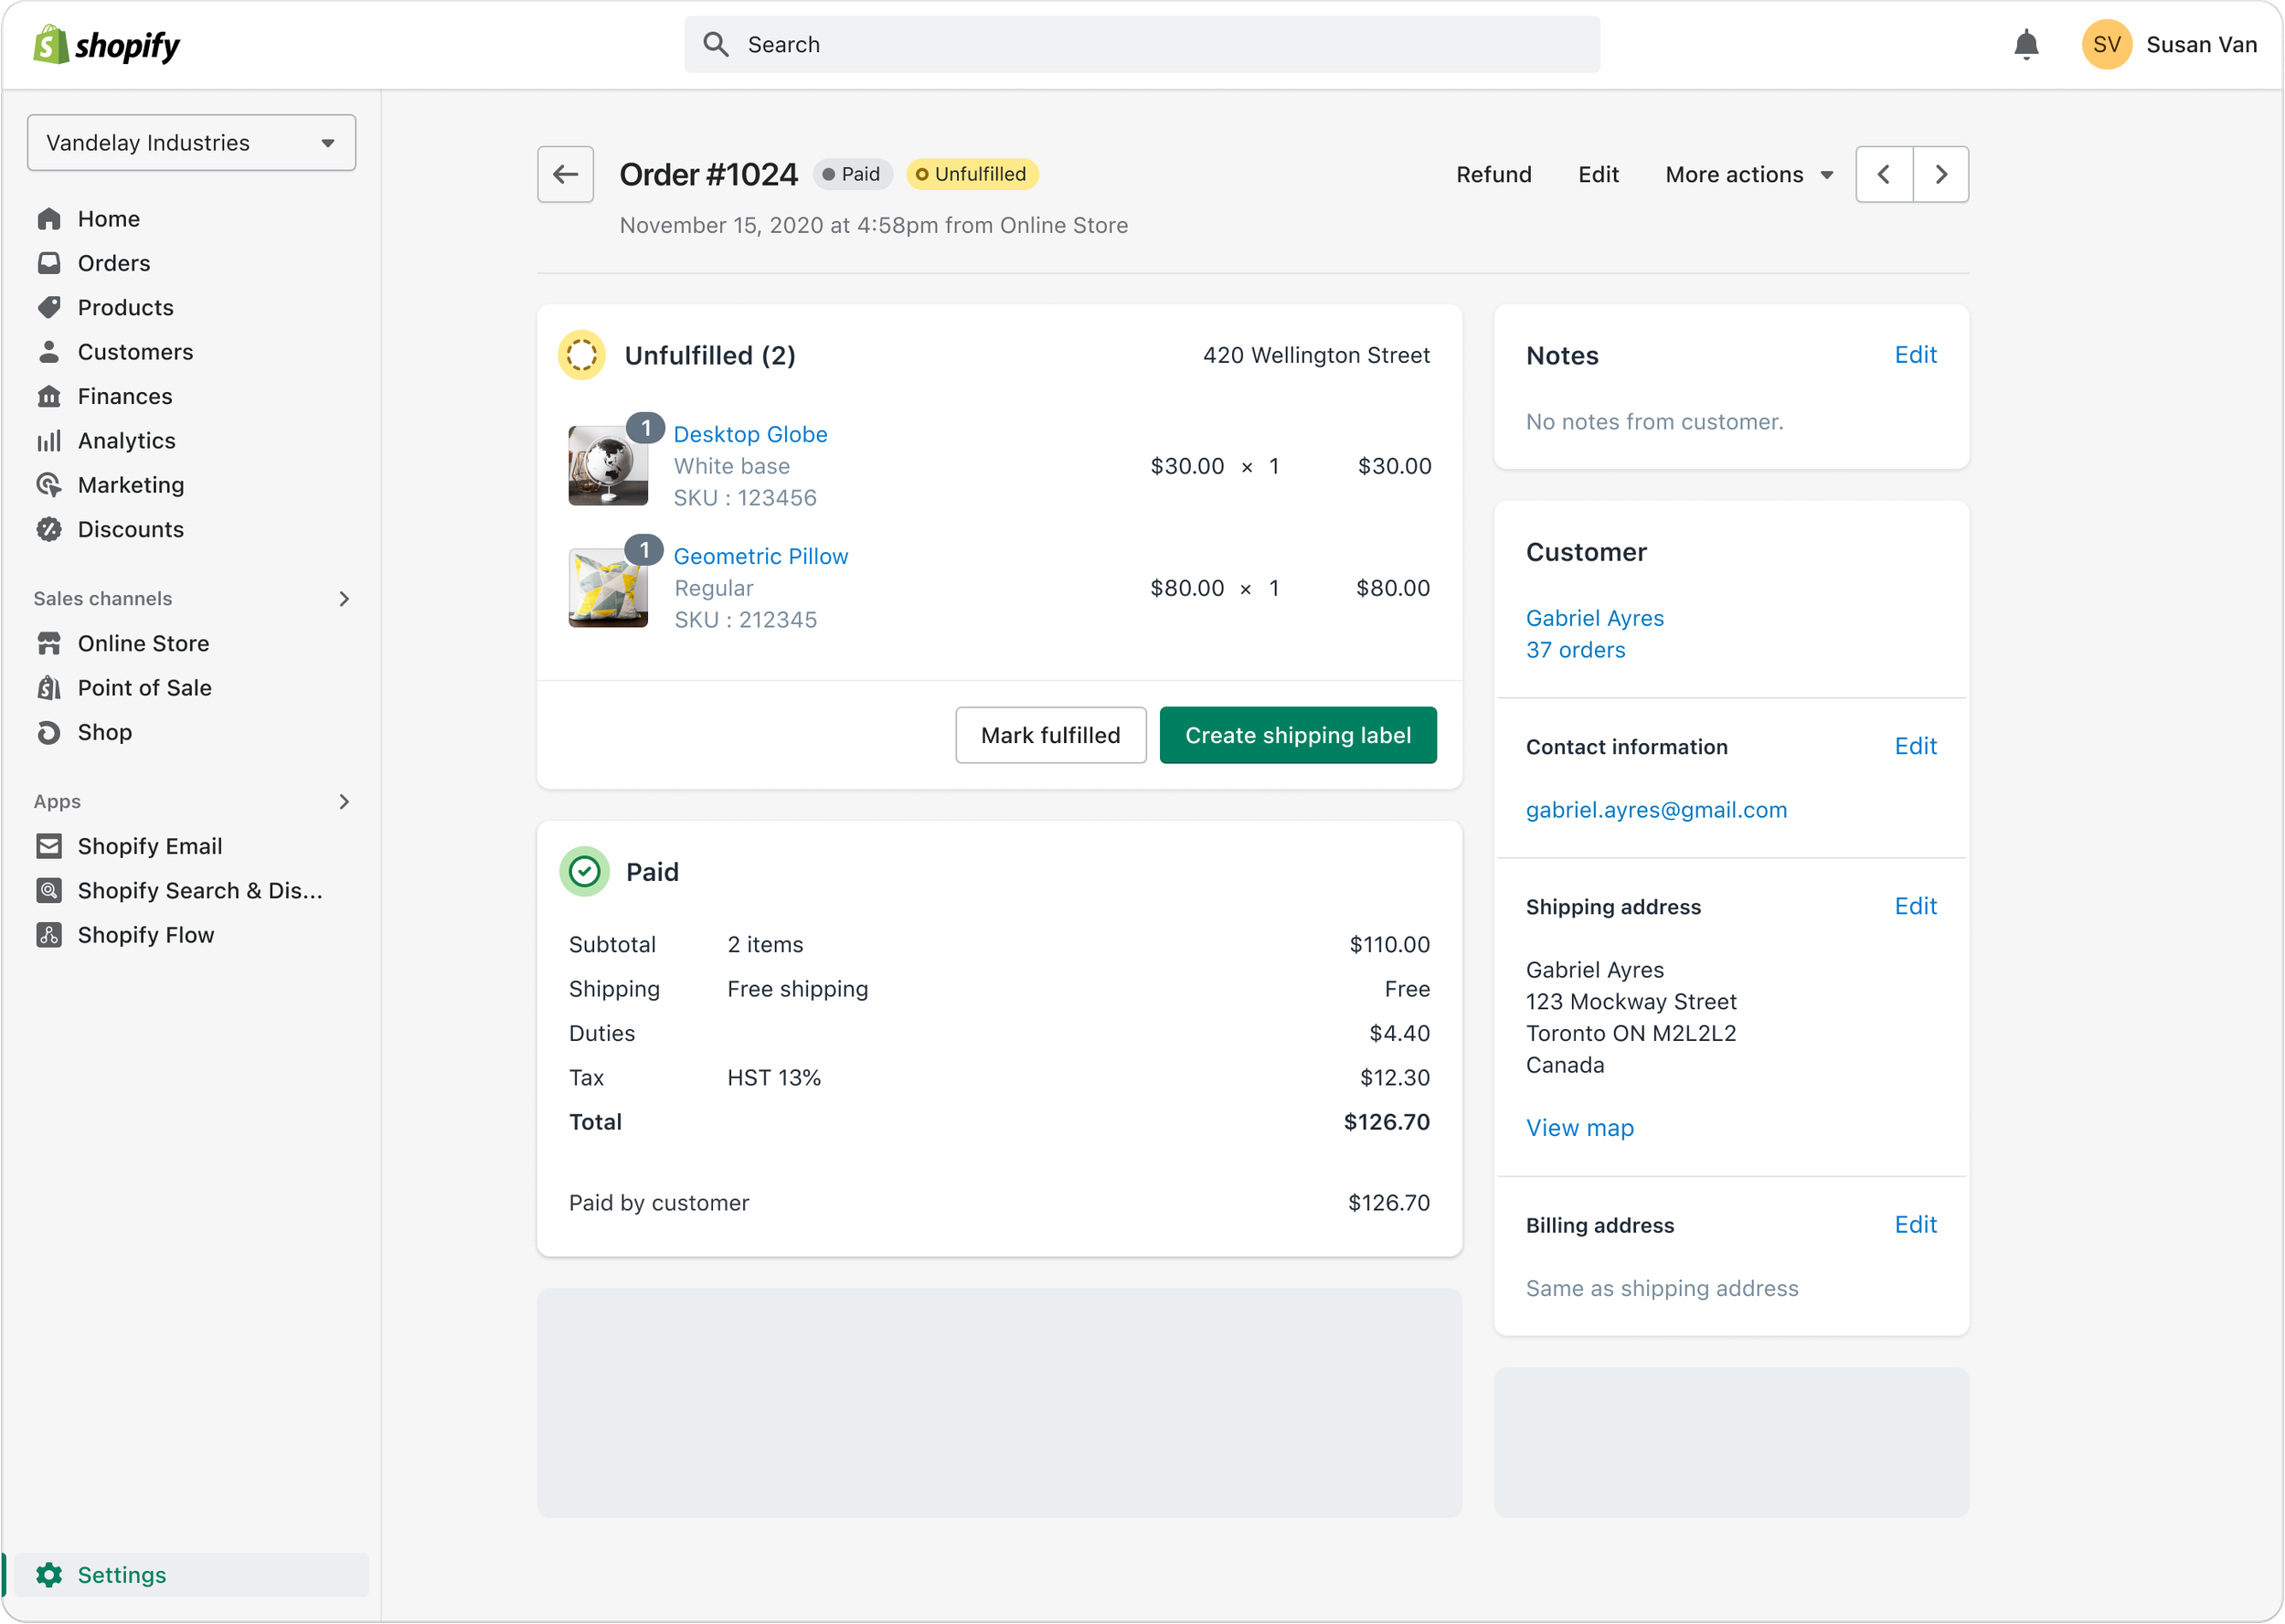Go to previous order with left chevron

point(1884,174)
